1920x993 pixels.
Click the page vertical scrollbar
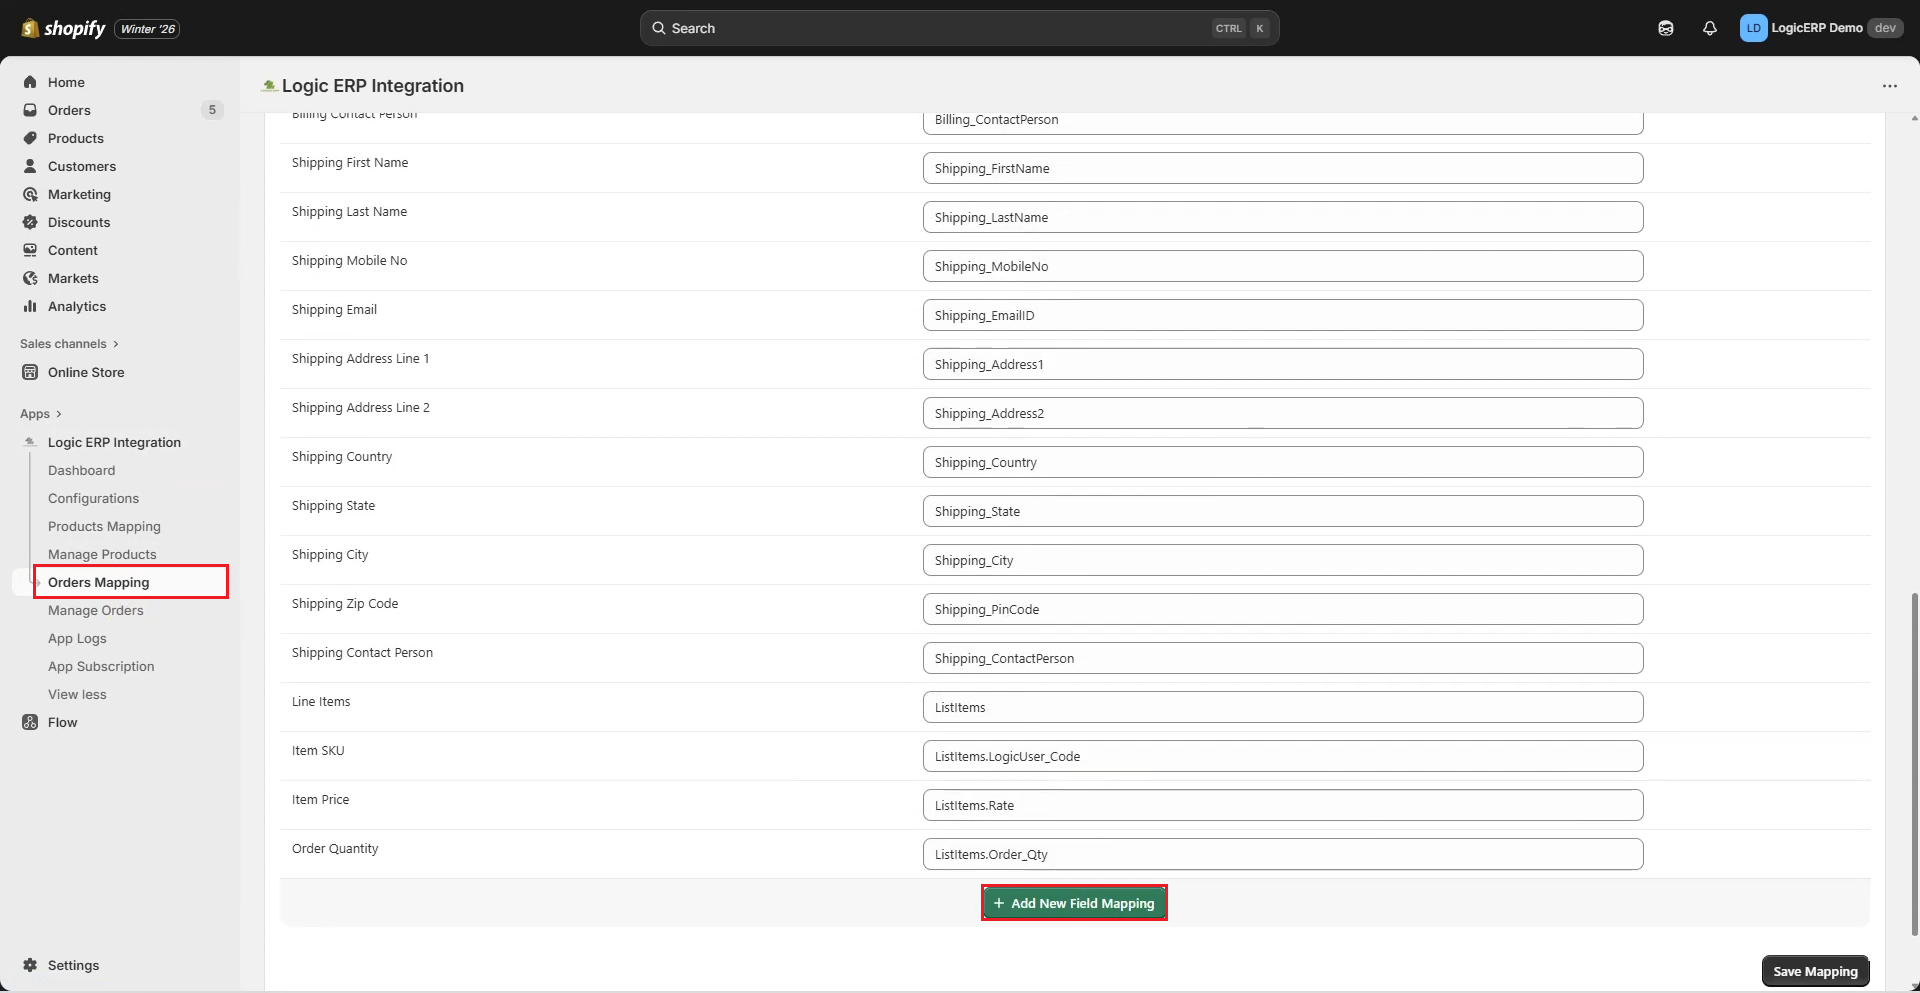tap(1914, 760)
